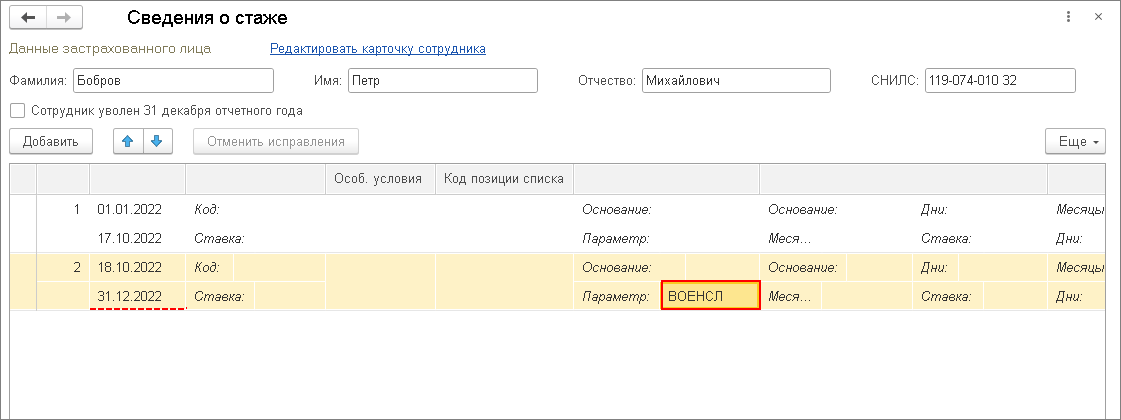The width and height of the screenshot is (1121, 420).
Task: Click the forward navigation arrow
Action: click(64, 18)
